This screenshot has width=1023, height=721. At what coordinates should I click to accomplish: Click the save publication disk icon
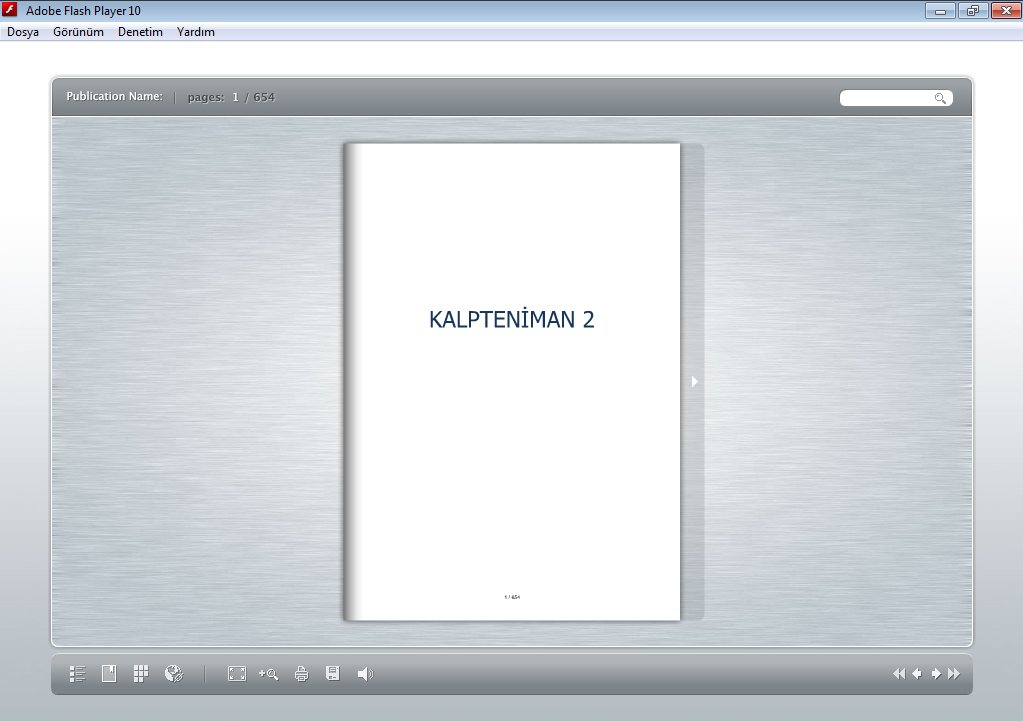click(x=333, y=674)
